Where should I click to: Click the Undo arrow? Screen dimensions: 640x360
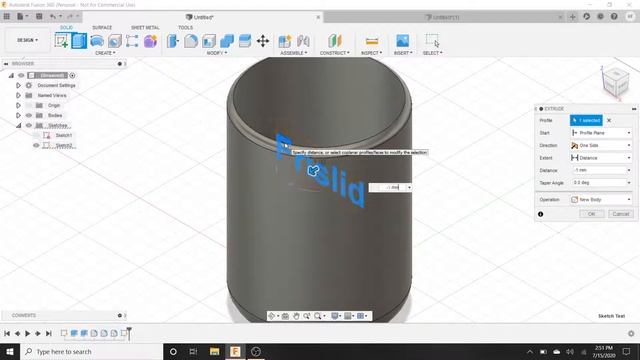(x=53, y=17)
